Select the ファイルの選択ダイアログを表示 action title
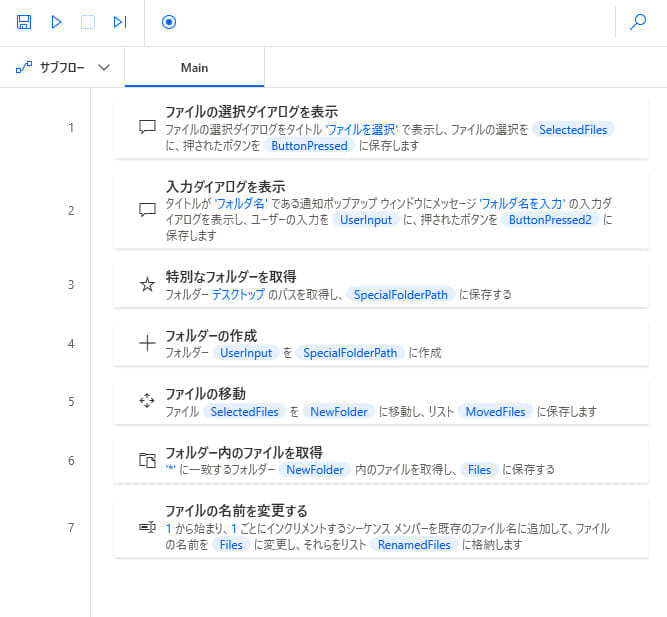The height and width of the screenshot is (617, 667). pyautogui.click(x=251, y=112)
